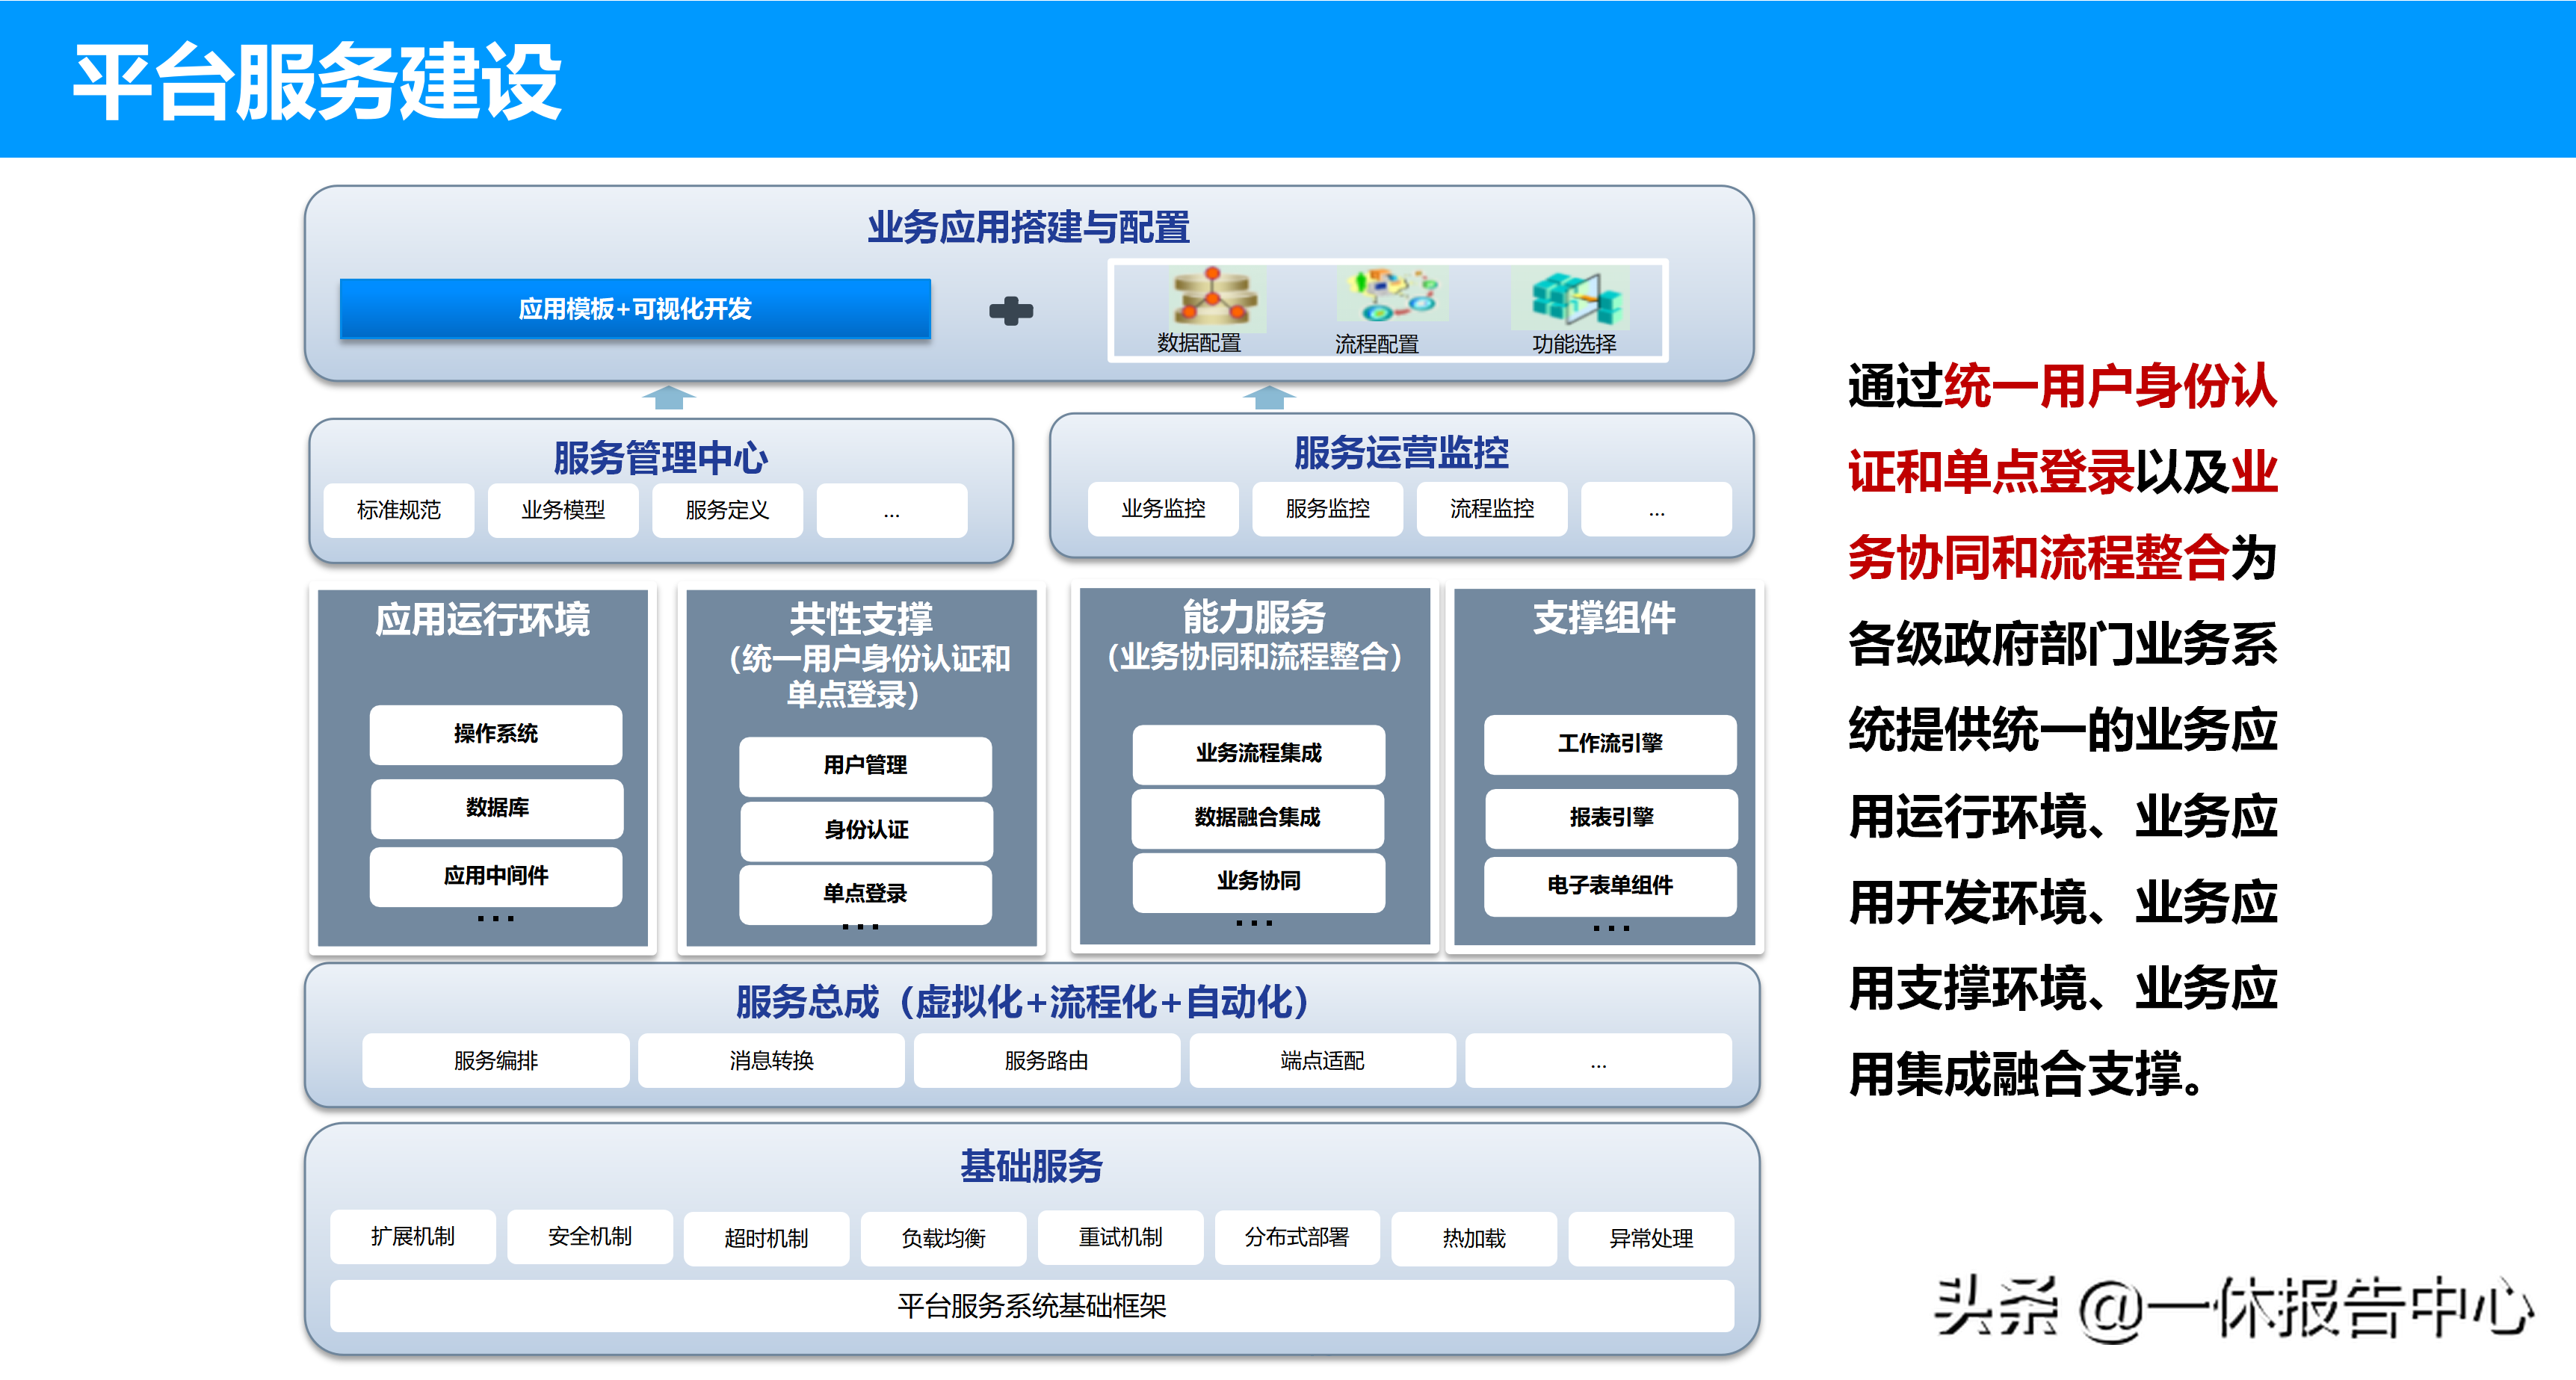Click the up arrow above 服务管理中心
2576x1380 pixels.
point(668,398)
